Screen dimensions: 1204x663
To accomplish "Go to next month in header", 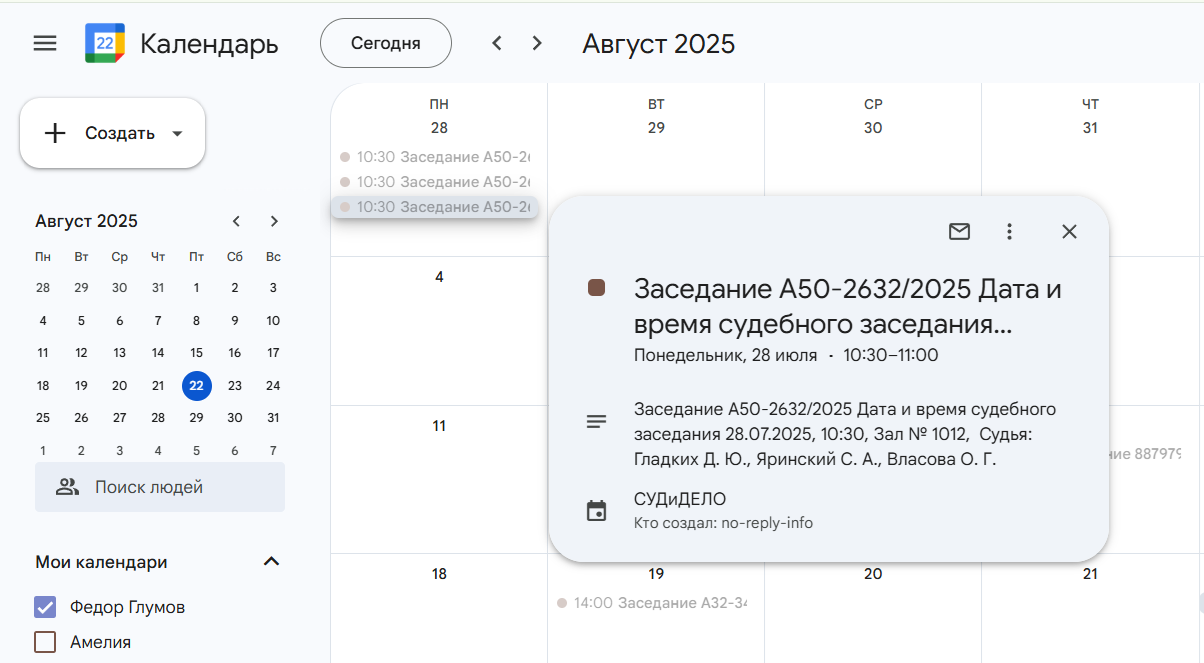I will (x=537, y=43).
